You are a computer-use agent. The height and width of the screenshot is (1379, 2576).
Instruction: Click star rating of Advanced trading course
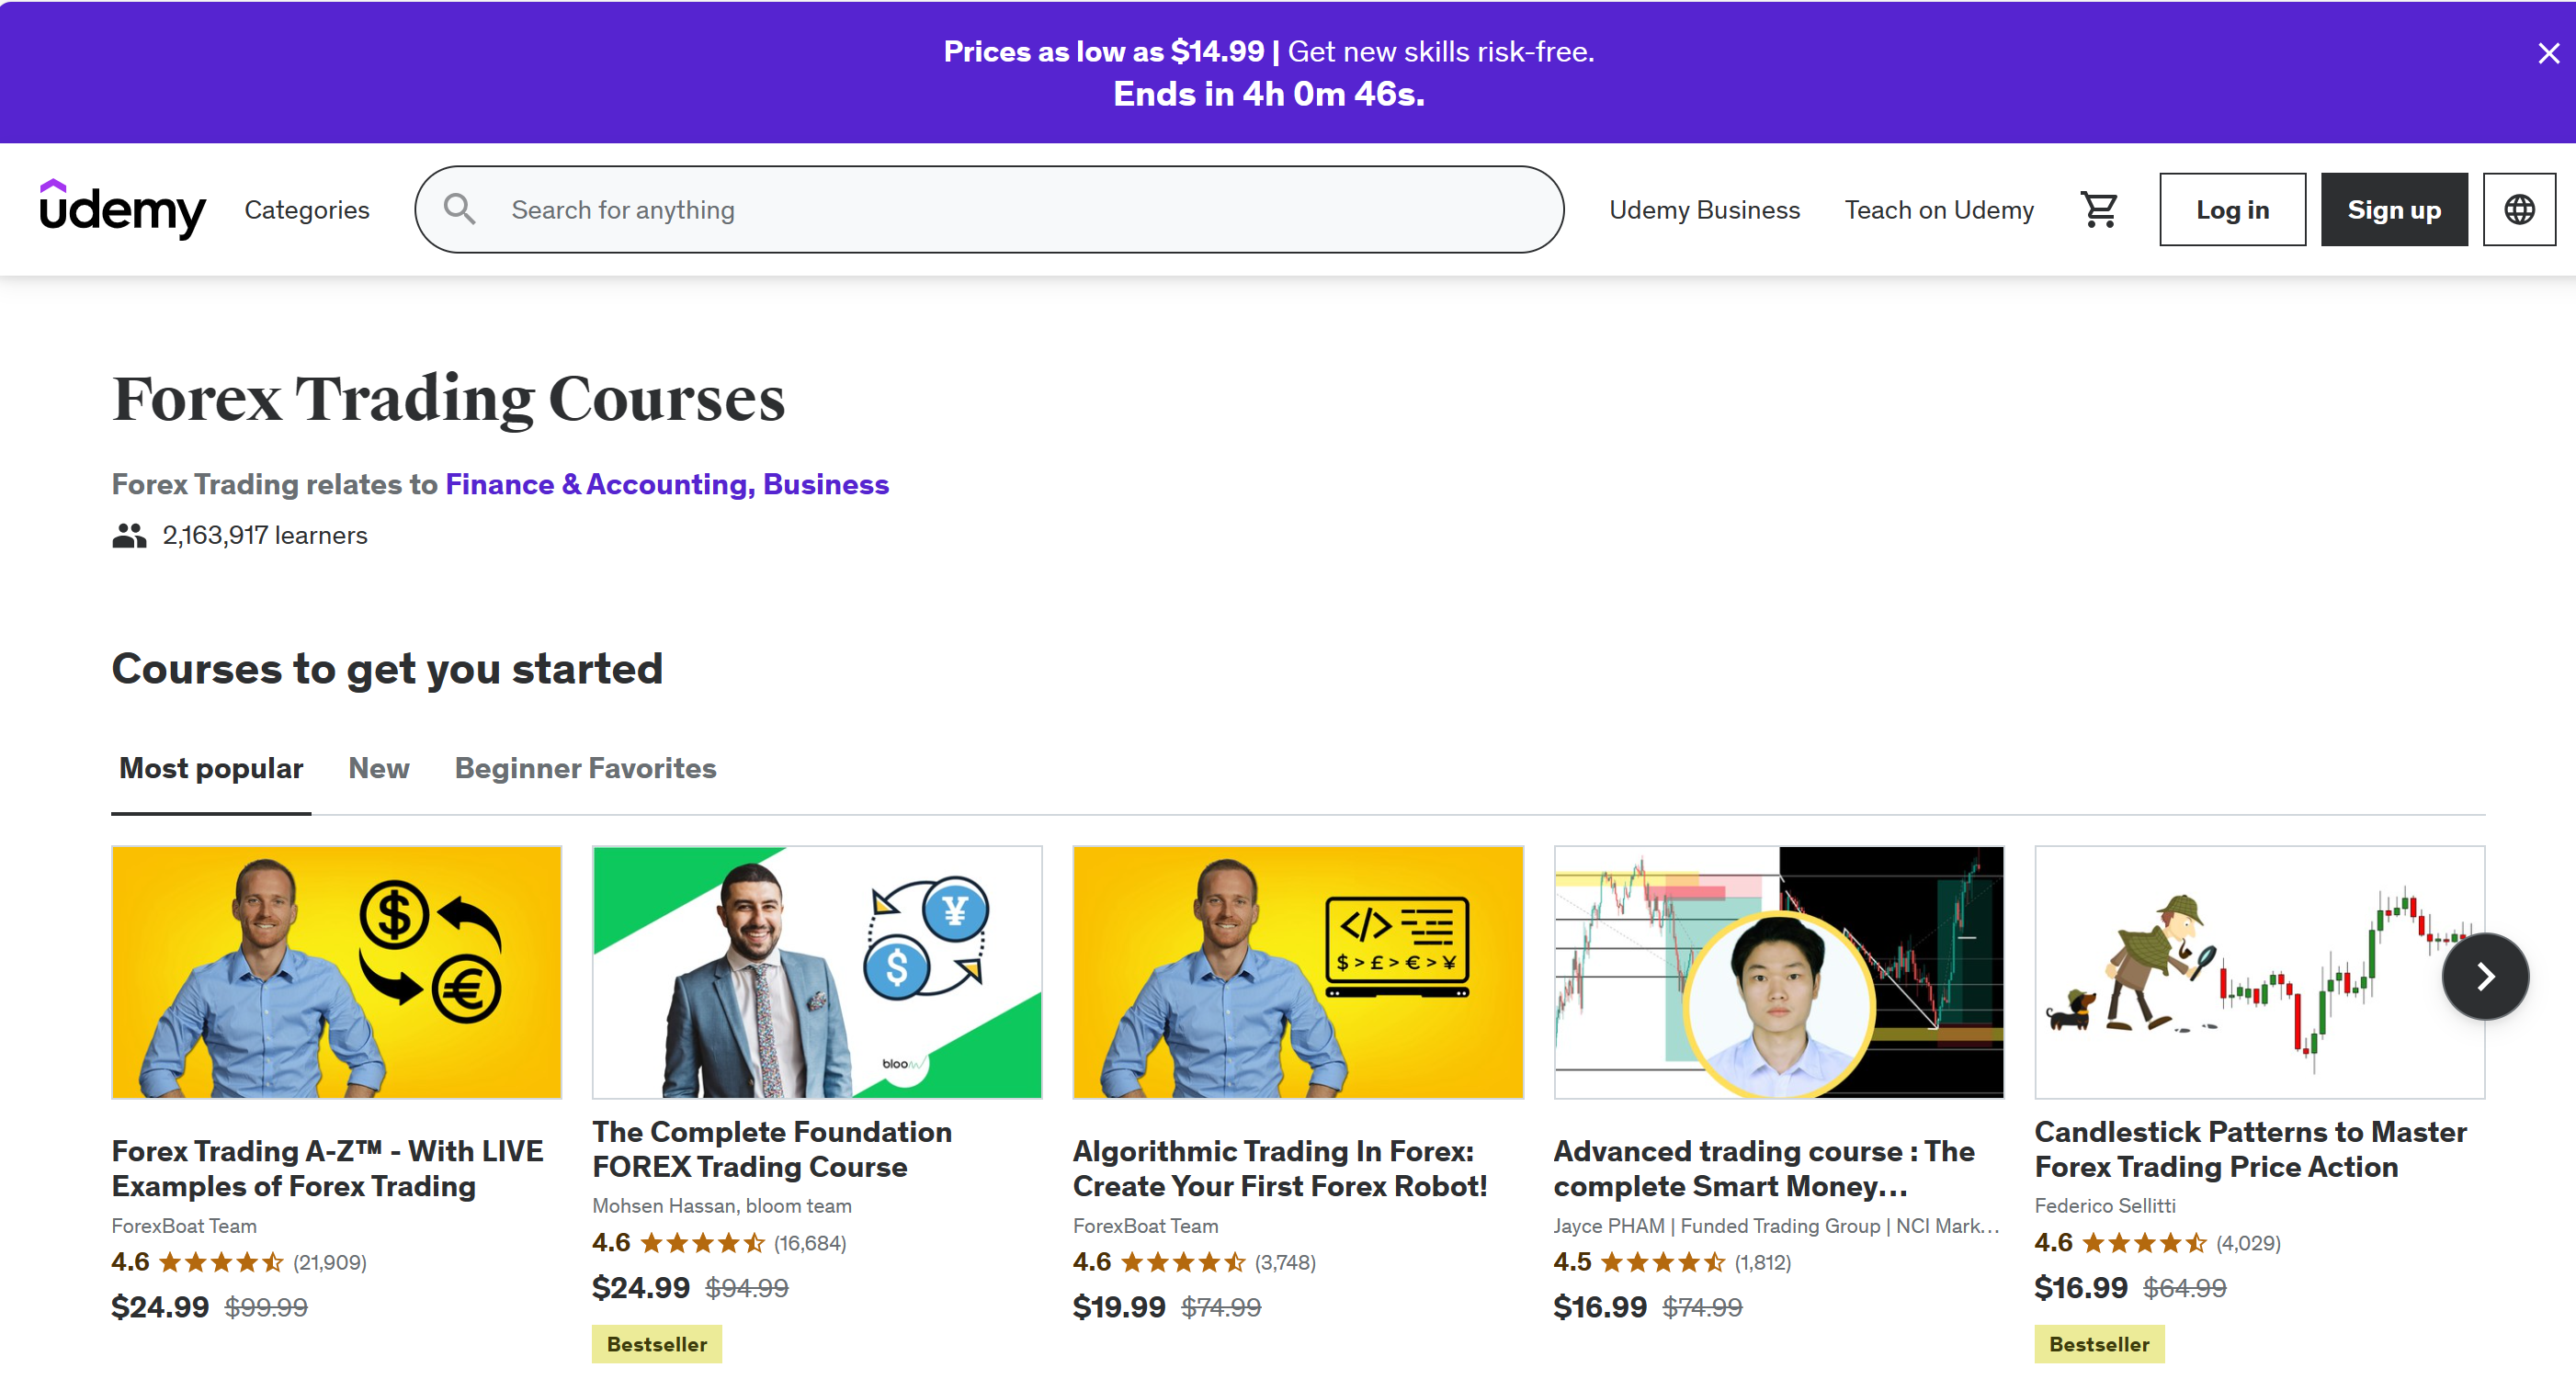coord(1662,1261)
